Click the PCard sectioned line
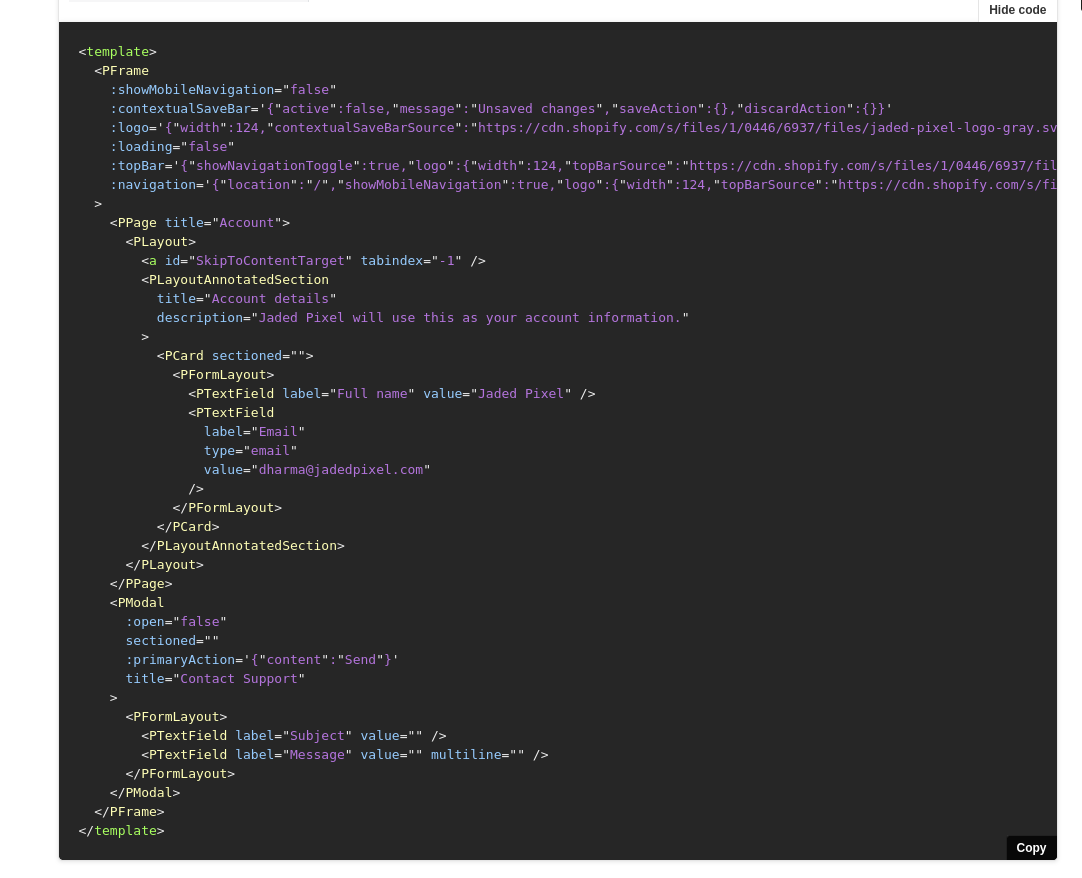 tap(235, 355)
